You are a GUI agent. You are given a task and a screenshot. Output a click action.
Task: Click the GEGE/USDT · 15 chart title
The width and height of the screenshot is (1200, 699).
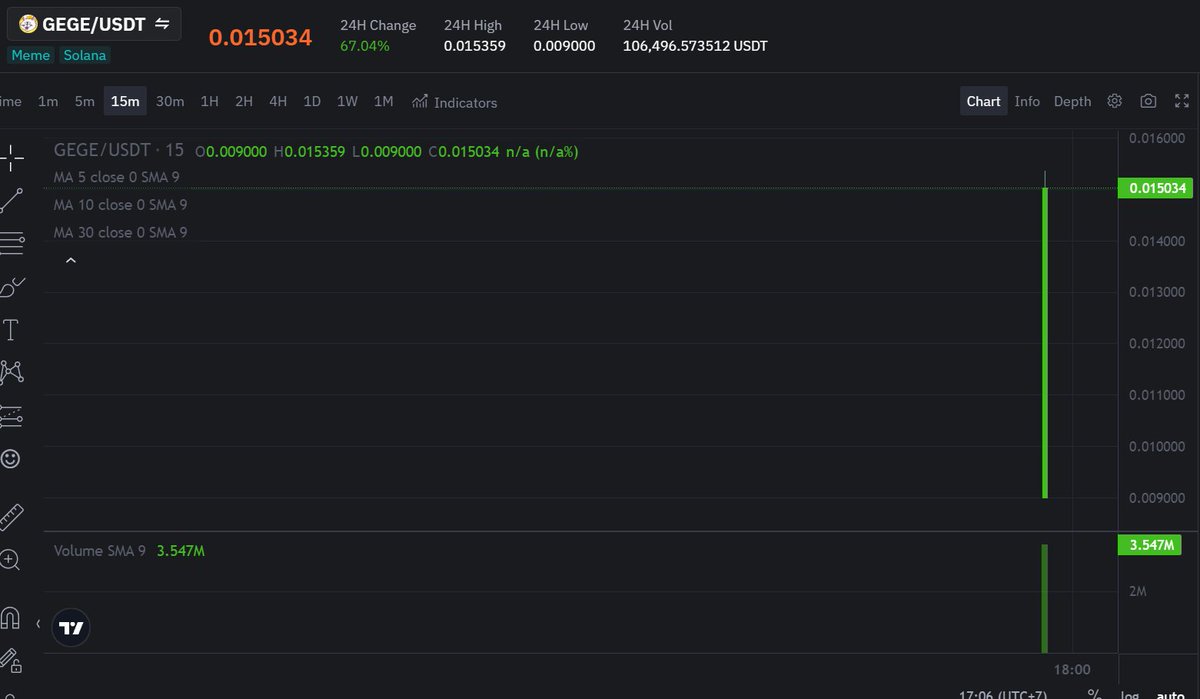pyautogui.click(x=119, y=150)
